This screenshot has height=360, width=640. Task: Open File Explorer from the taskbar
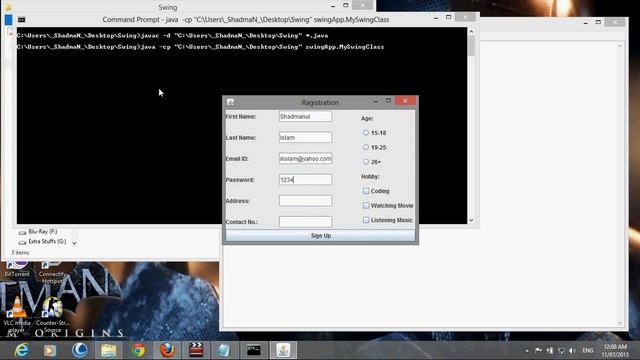[x=109, y=350]
